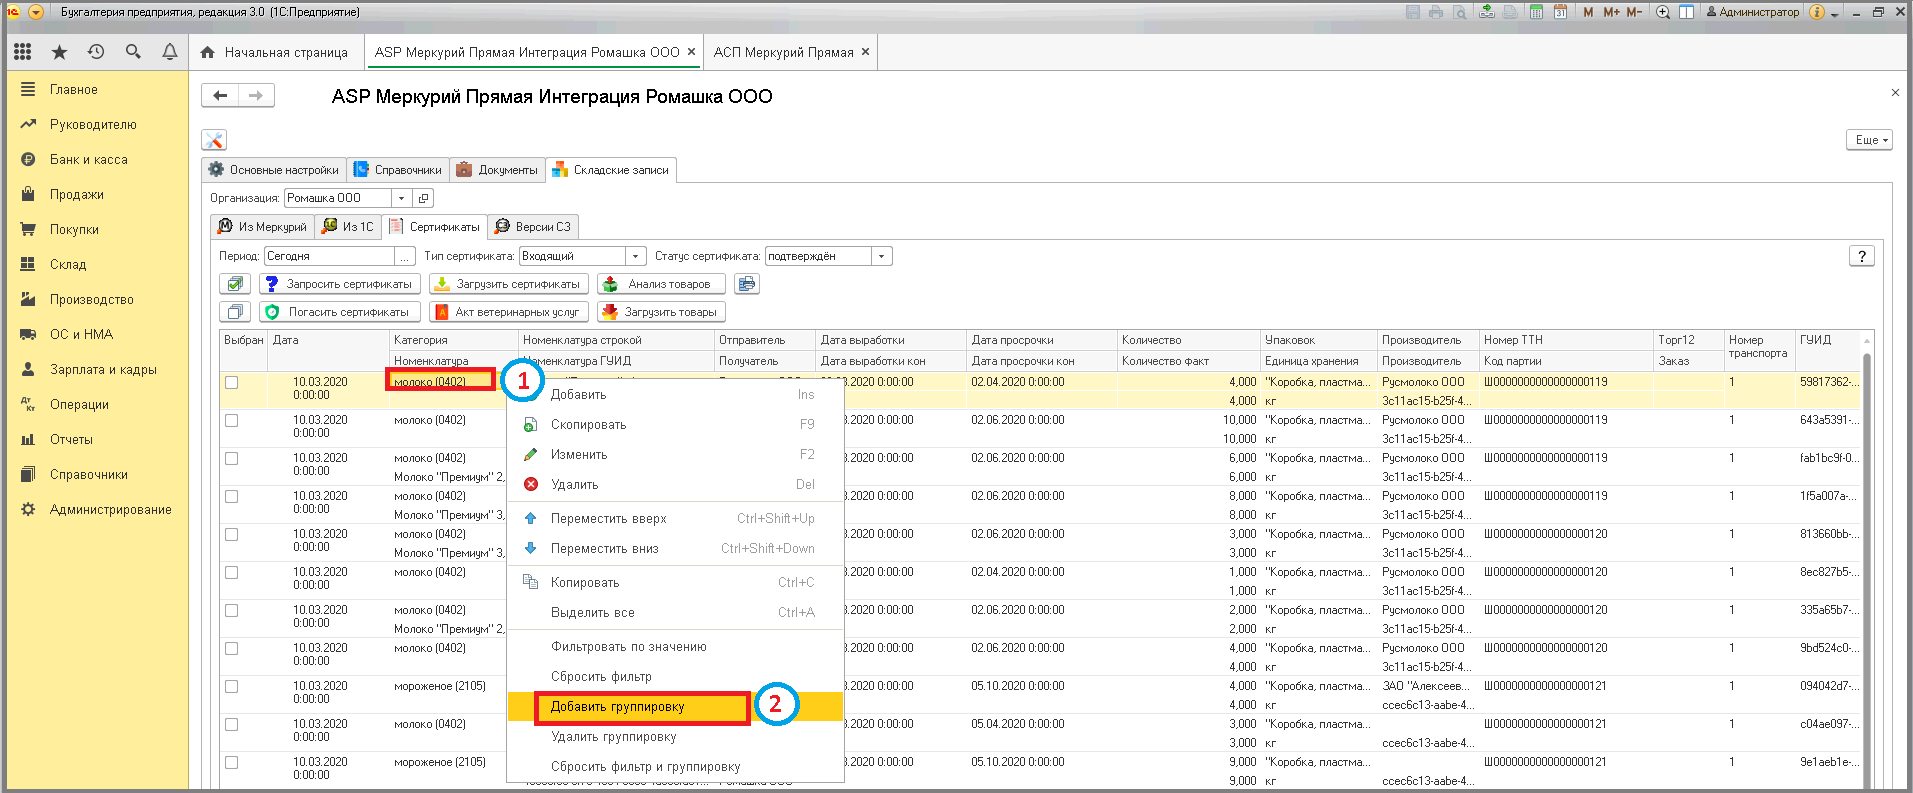Image resolution: width=1913 pixels, height=793 pixels.
Task: Expand the Тип сертификата dropdown
Action: (636, 256)
